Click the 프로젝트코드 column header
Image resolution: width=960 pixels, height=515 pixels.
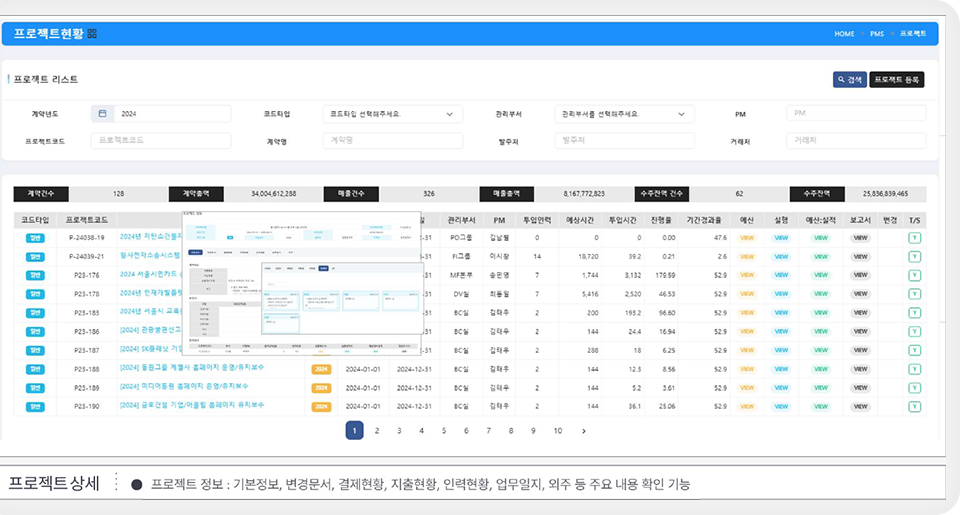click(86, 220)
